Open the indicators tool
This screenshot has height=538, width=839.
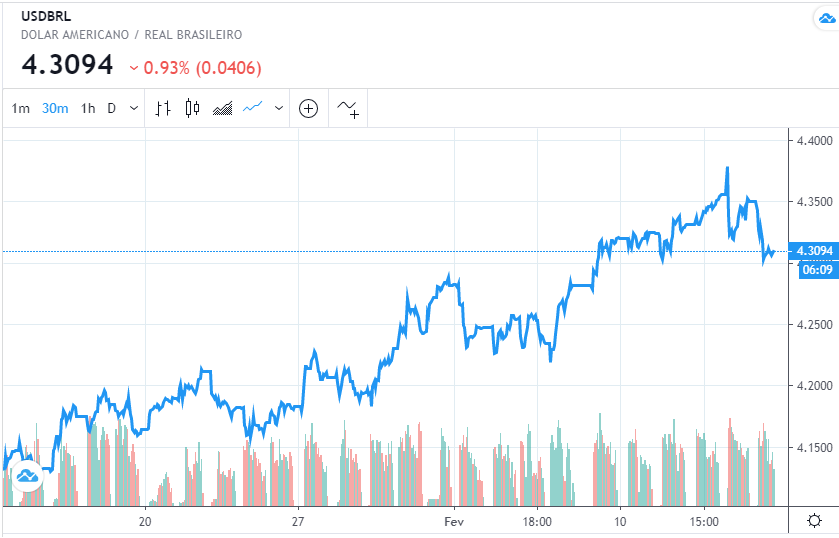tap(348, 108)
